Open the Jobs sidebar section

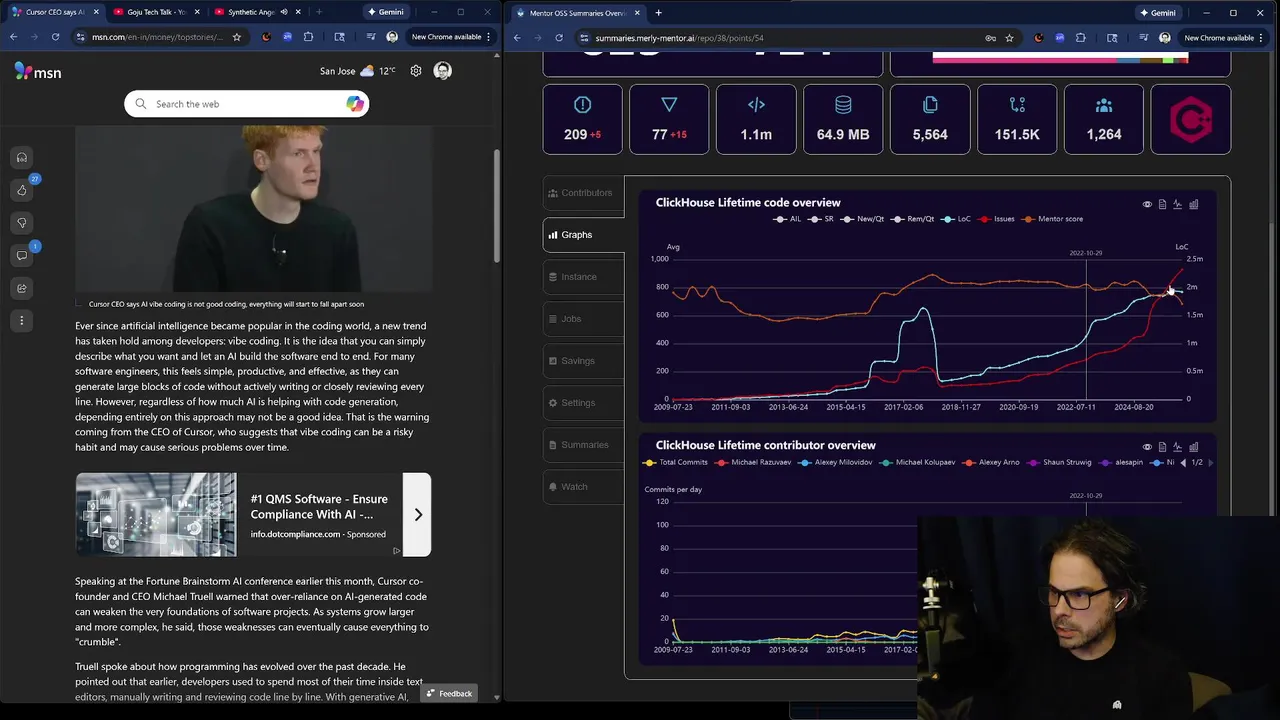coord(583,319)
